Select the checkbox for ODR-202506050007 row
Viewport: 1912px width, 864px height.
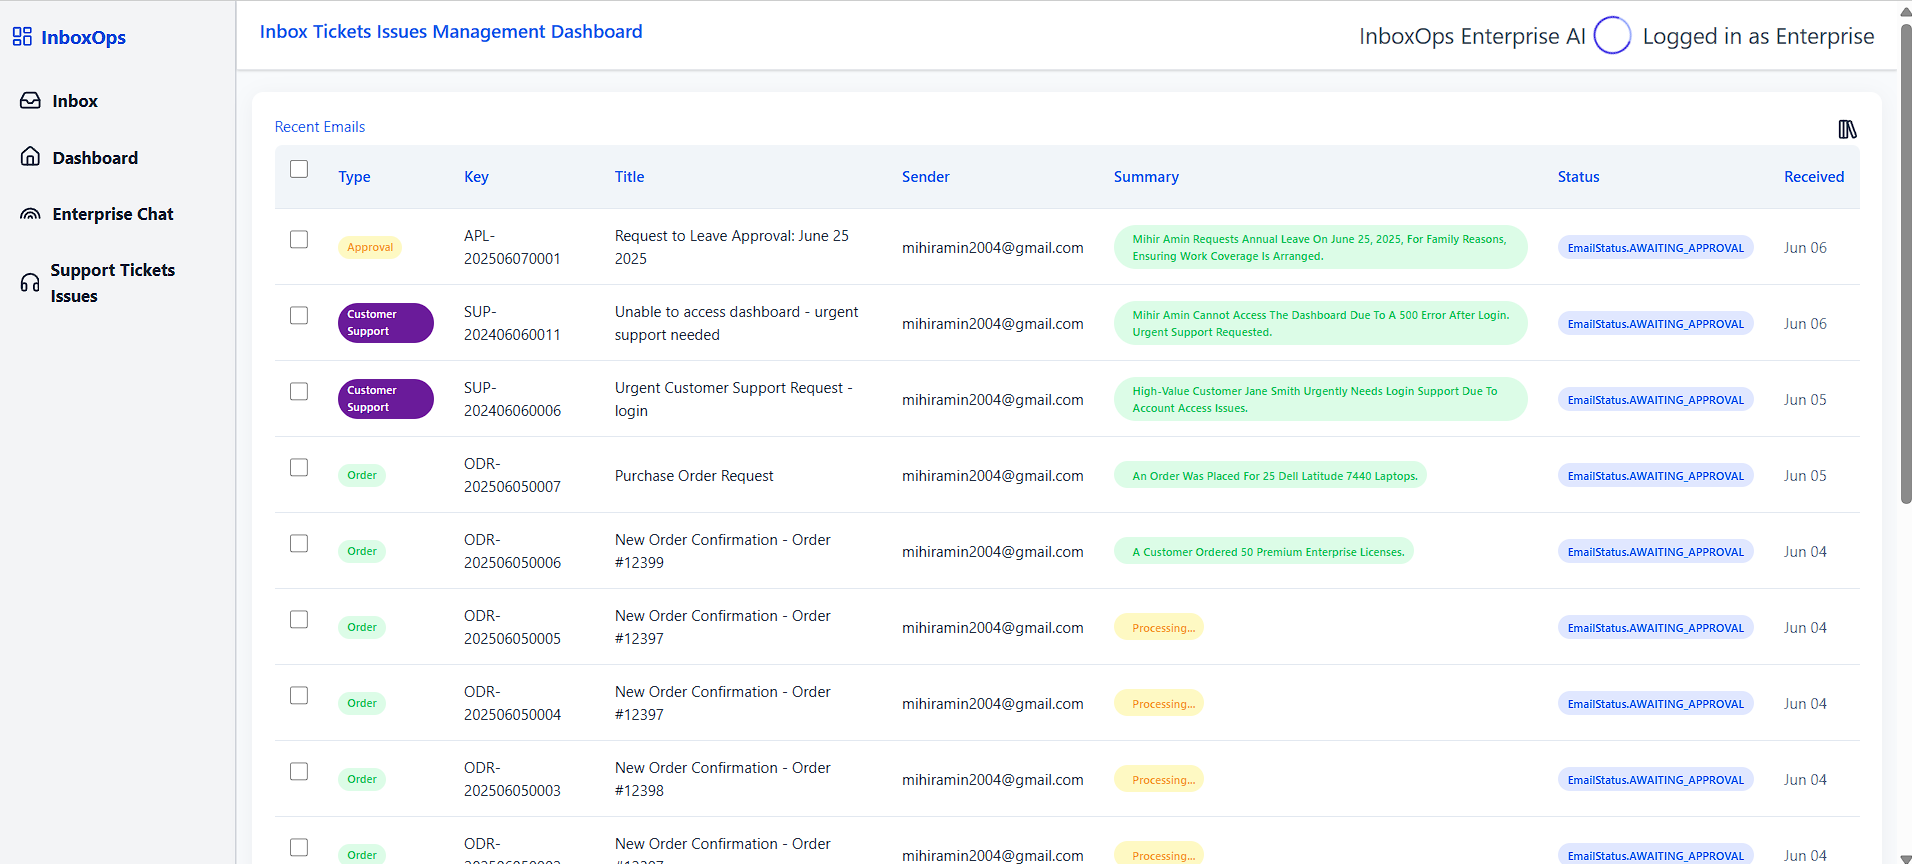coord(299,467)
